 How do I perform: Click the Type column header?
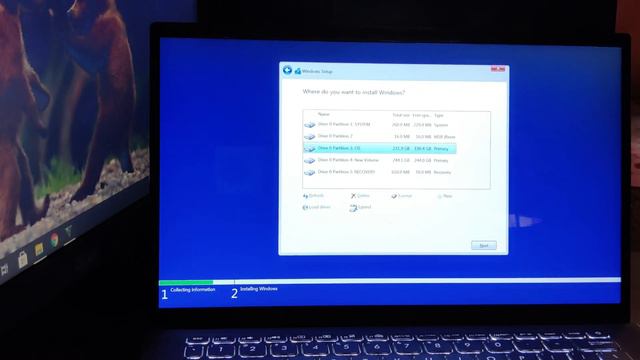coord(439,116)
